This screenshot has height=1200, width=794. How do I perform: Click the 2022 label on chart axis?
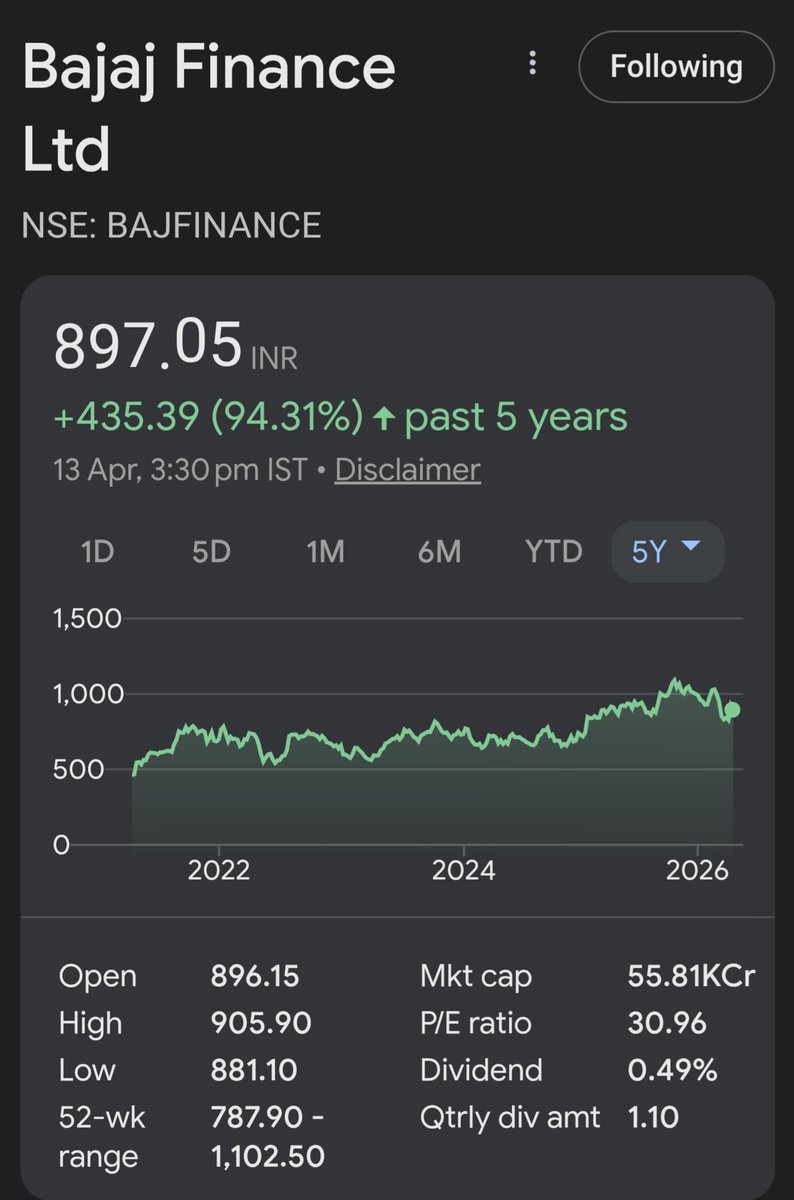tap(218, 870)
